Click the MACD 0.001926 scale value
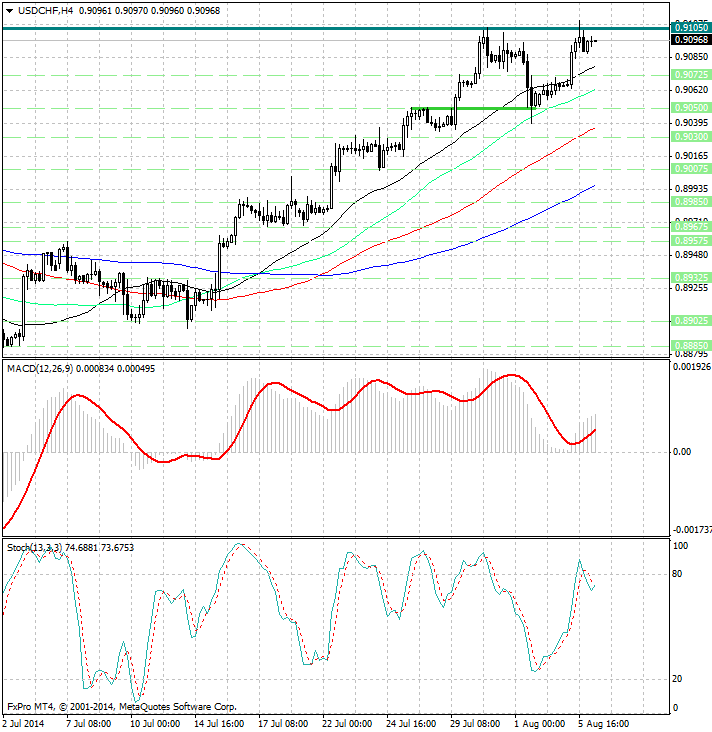This screenshot has width=712, height=732. (x=691, y=367)
